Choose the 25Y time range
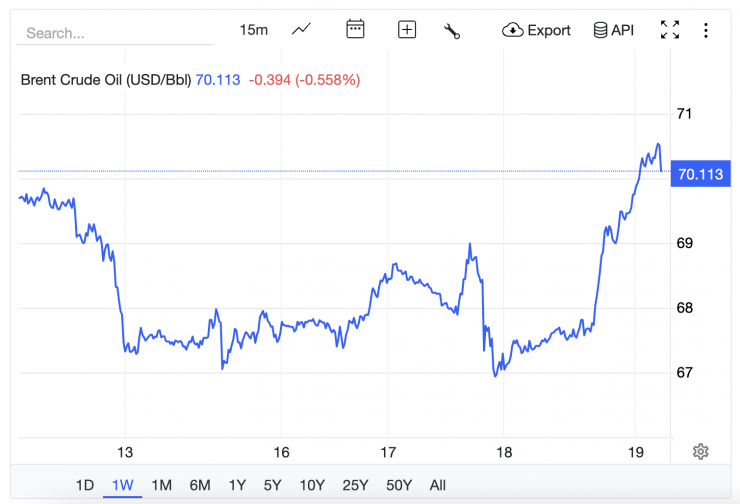This screenshot has width=740, height=504. pos(355,485)
